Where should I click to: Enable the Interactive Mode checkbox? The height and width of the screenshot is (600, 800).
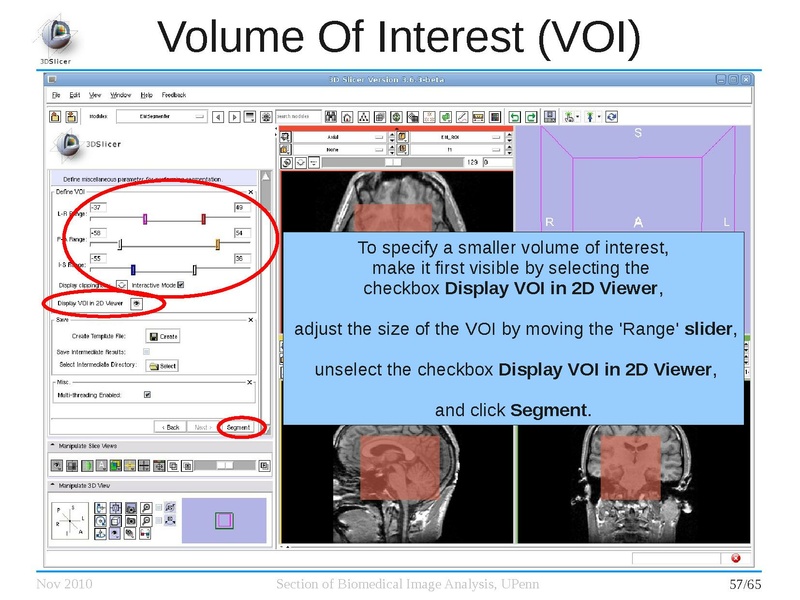coord(180,283)
